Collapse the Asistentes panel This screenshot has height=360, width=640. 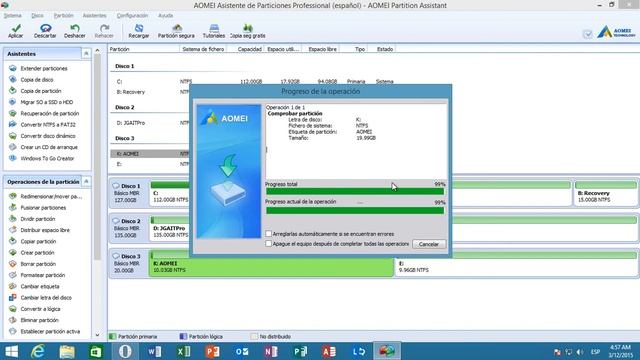[x=86, y=53]
